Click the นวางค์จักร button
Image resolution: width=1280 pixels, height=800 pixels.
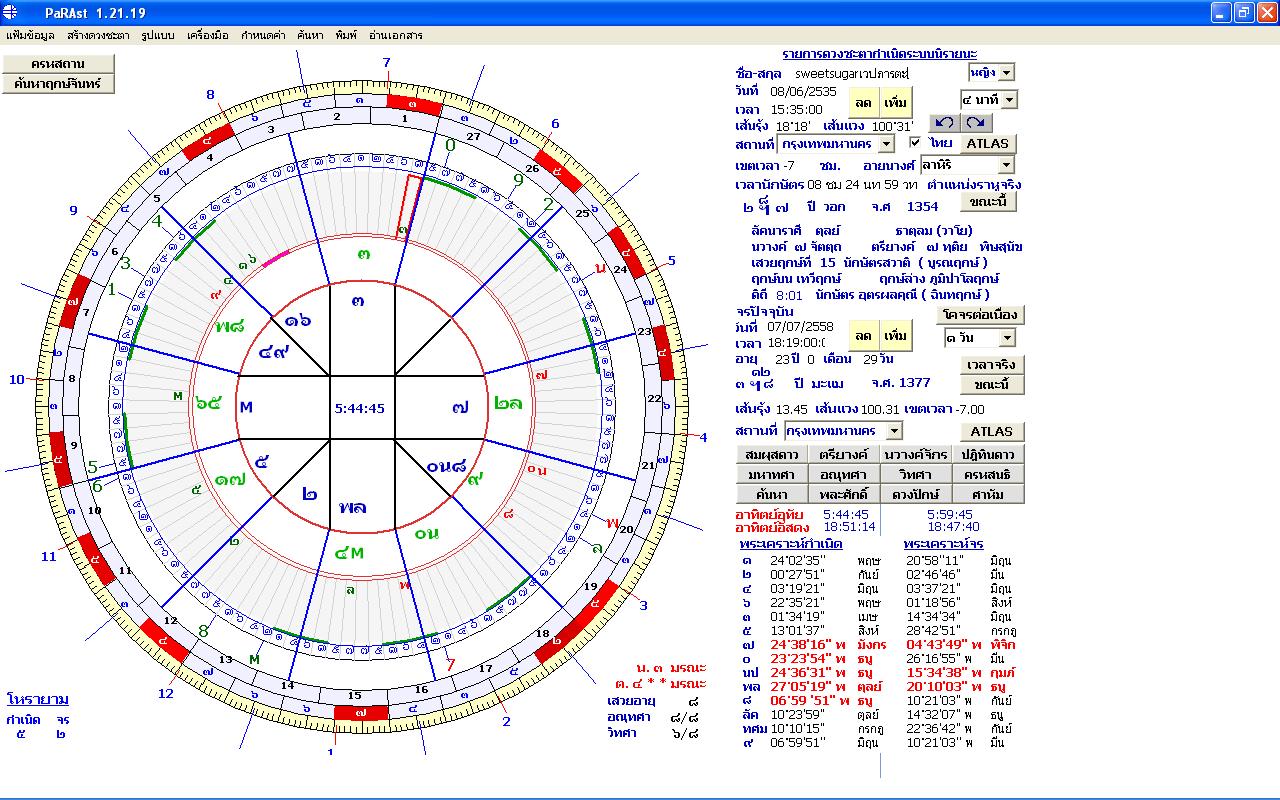915,454
